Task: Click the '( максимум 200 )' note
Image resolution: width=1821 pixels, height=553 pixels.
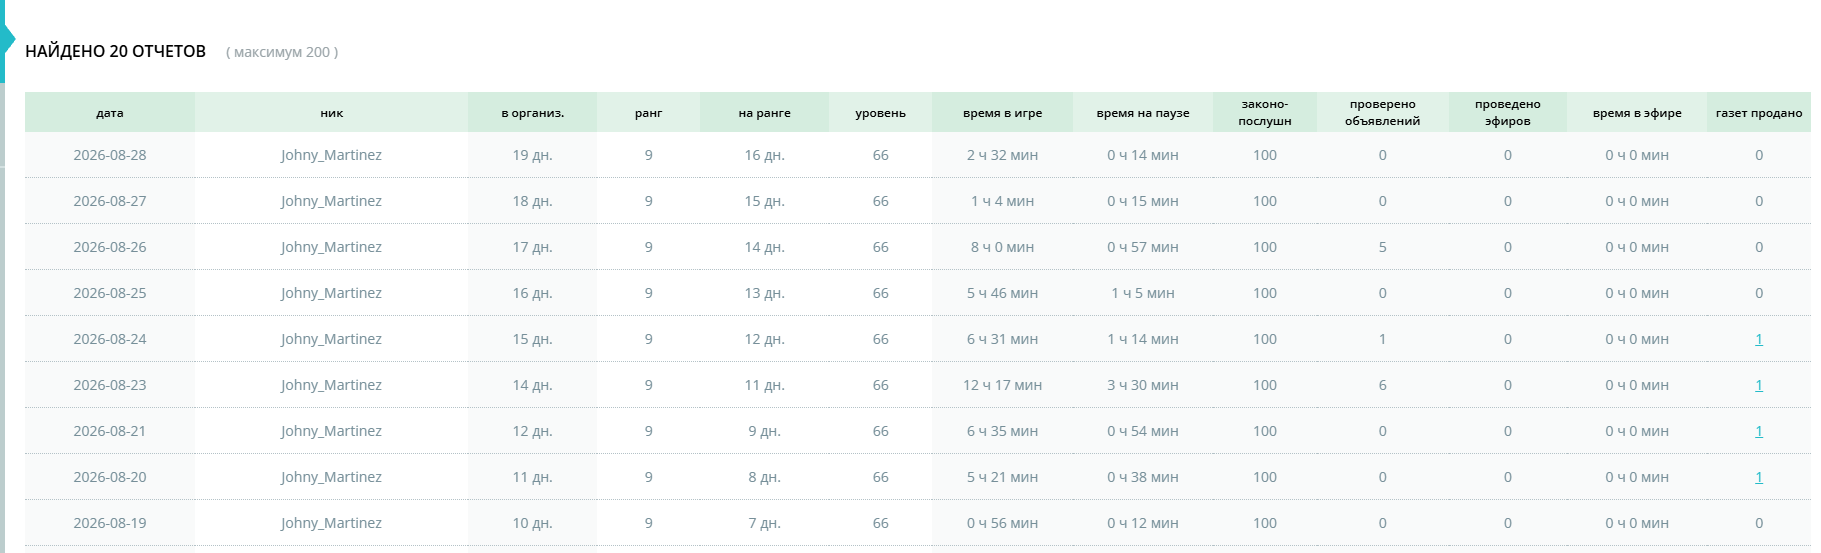Action: point(282,52)
